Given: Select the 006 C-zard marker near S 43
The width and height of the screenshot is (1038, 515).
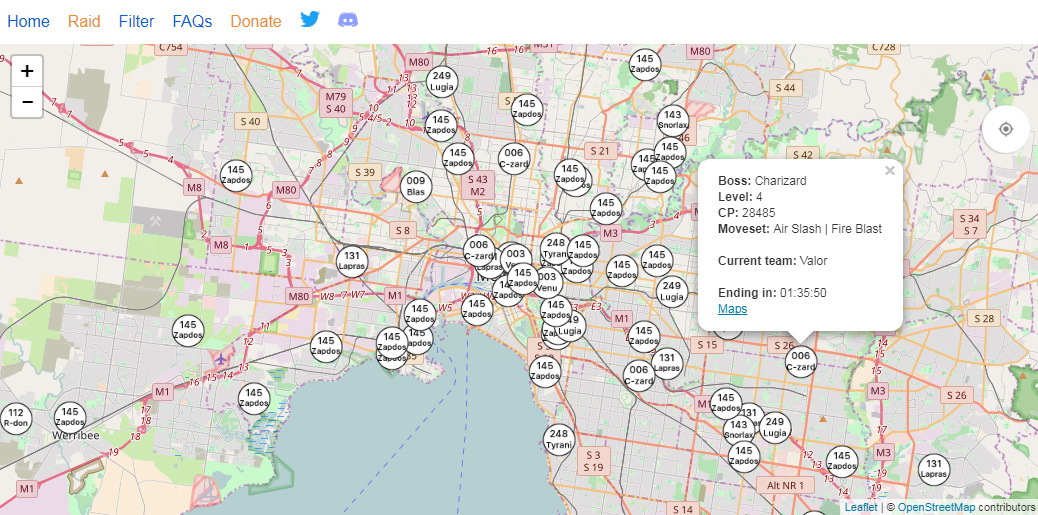Looking at the screenshot, I should click(x=513, y=158).
